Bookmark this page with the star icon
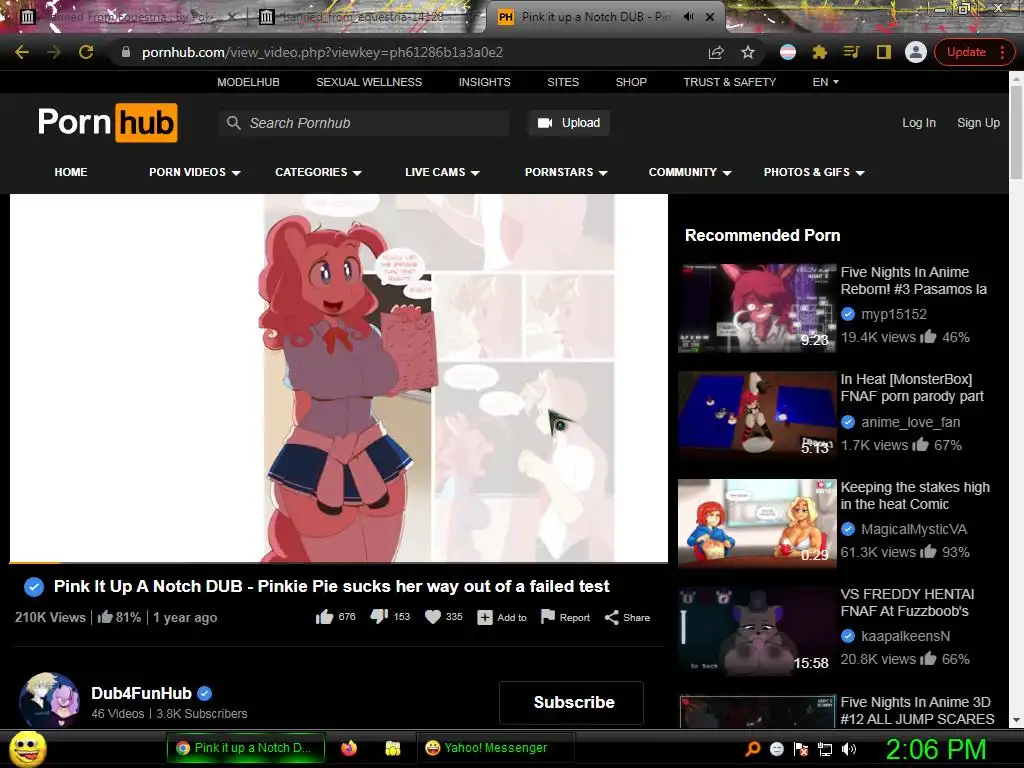1024x768 pixels. [x=748, y=52]
